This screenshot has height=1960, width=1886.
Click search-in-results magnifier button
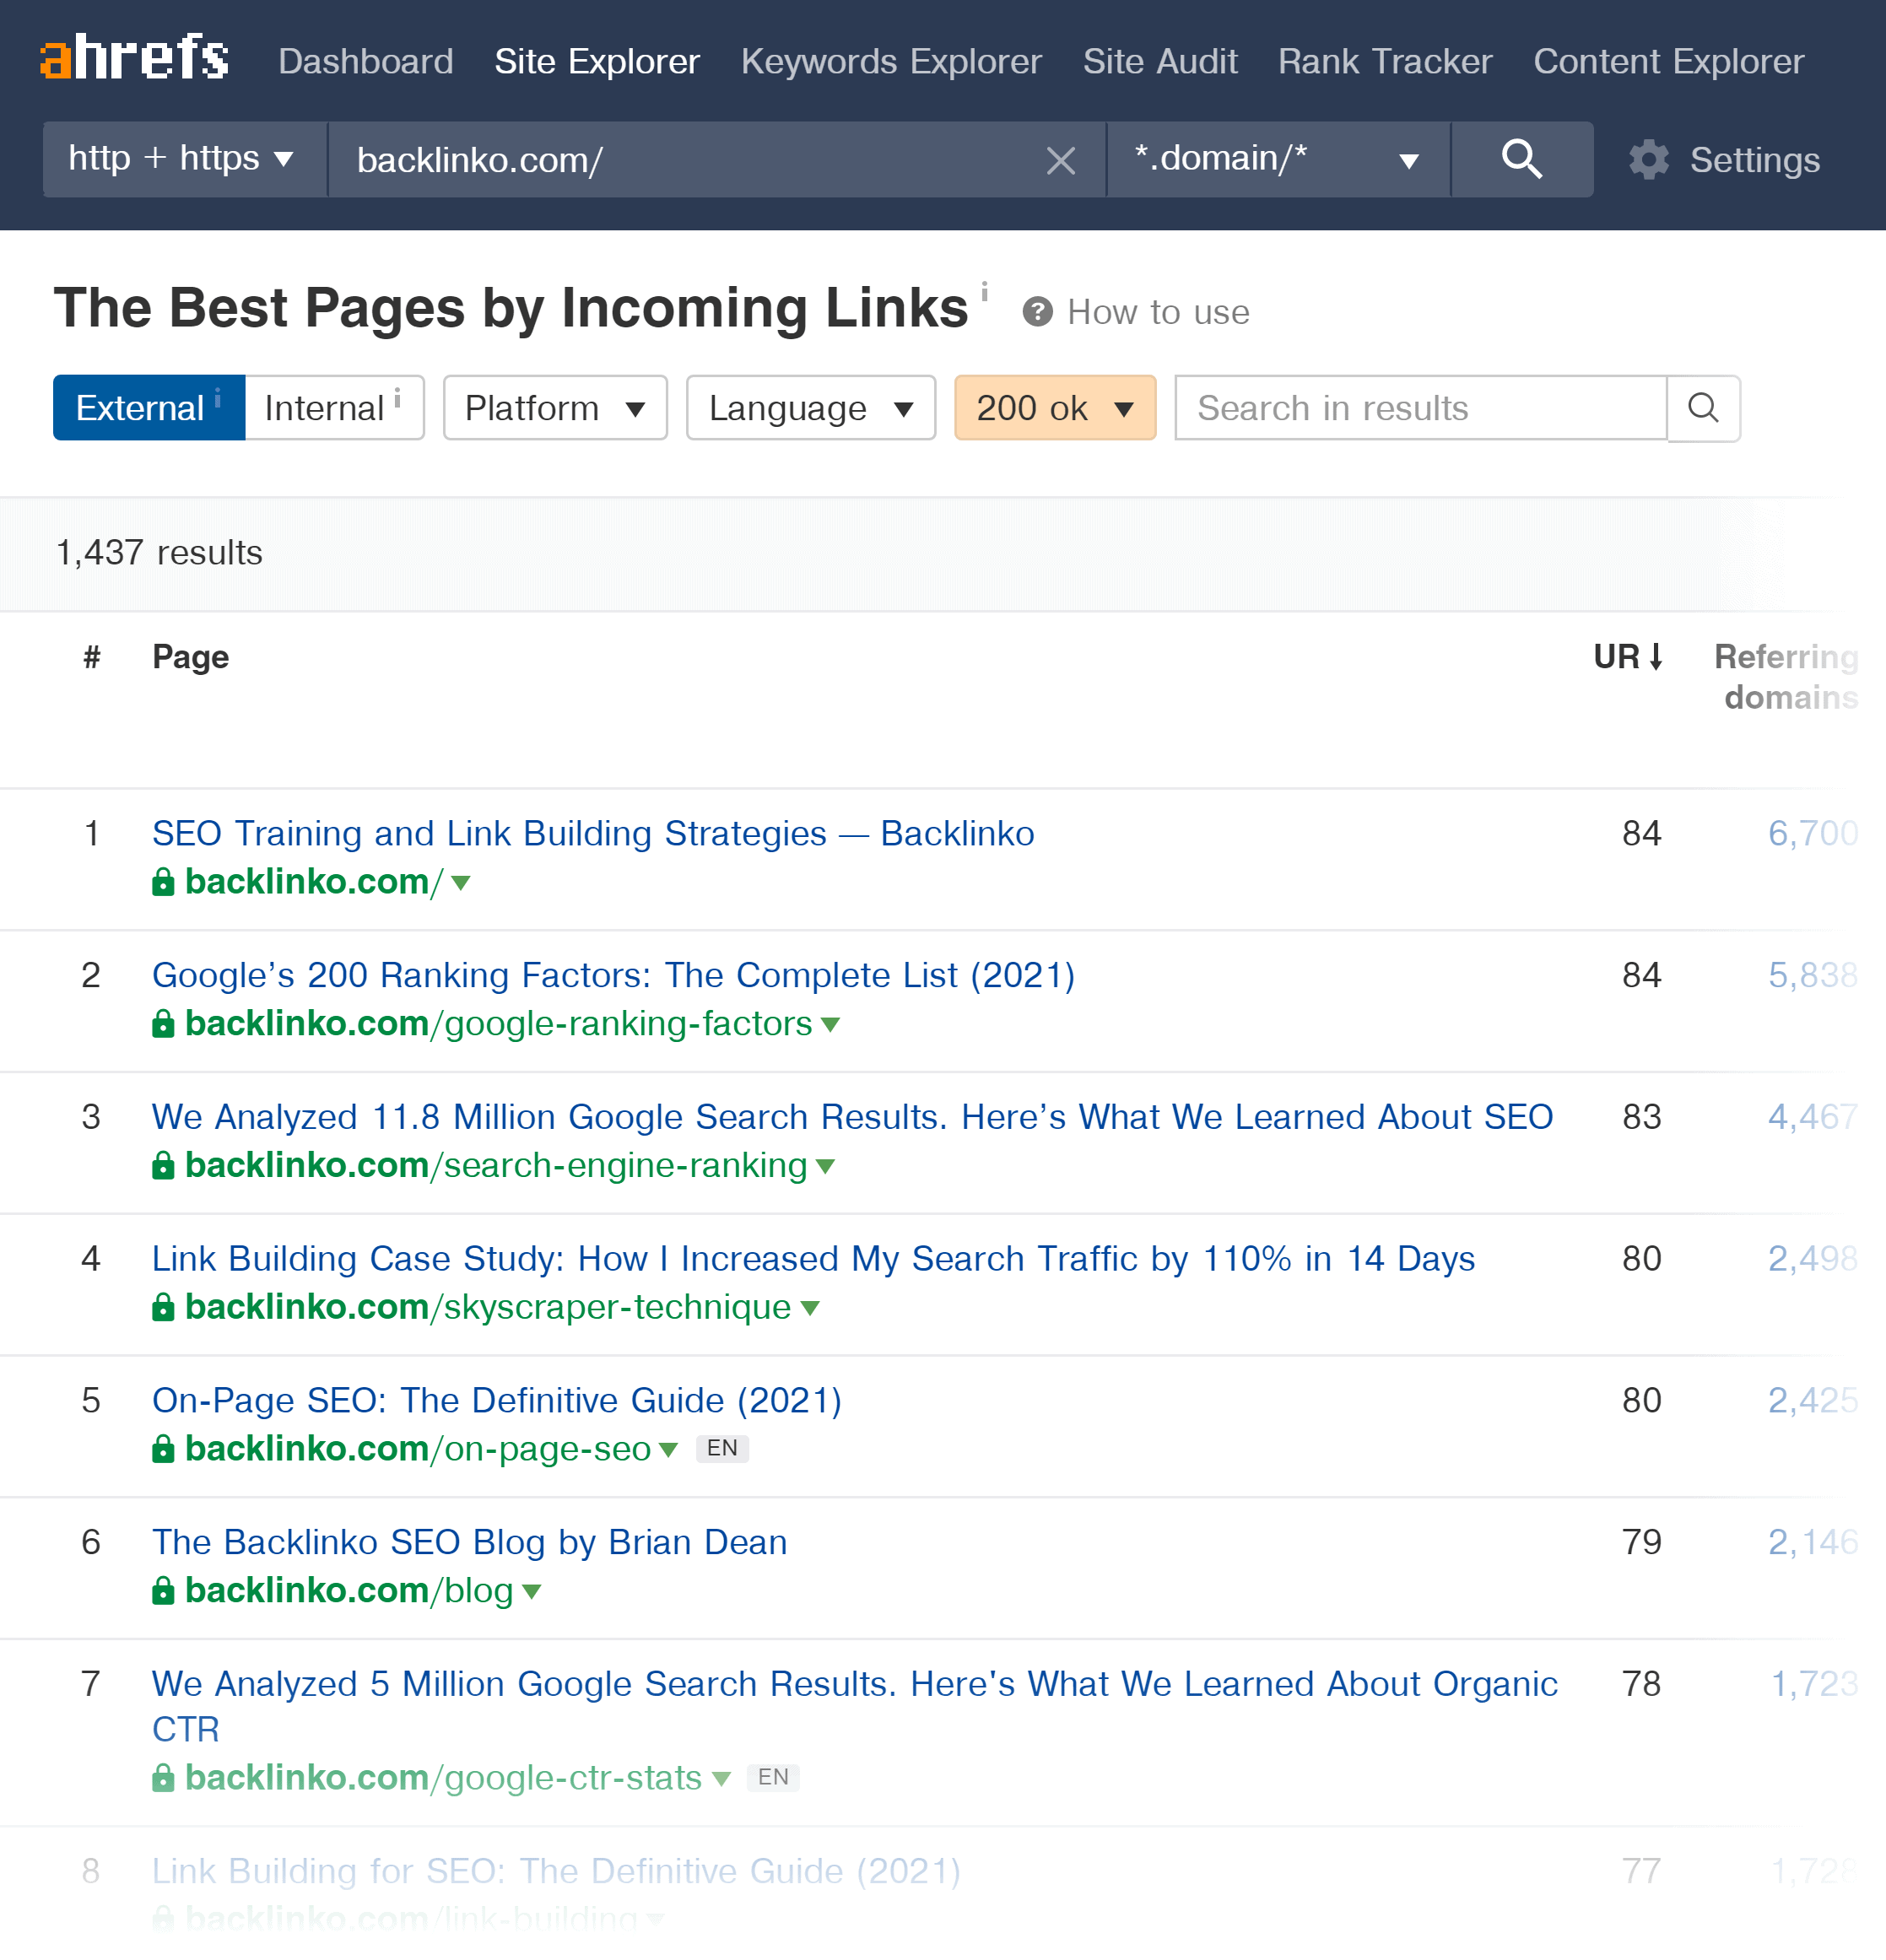tap(1703, 408)
